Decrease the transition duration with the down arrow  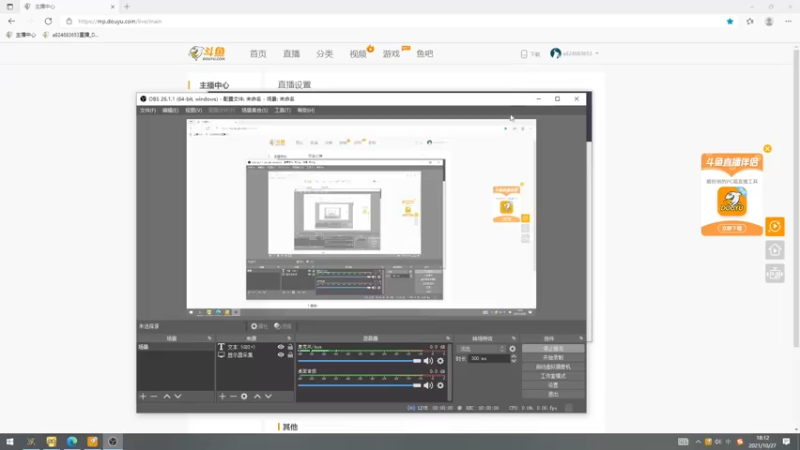click(513, 361)
